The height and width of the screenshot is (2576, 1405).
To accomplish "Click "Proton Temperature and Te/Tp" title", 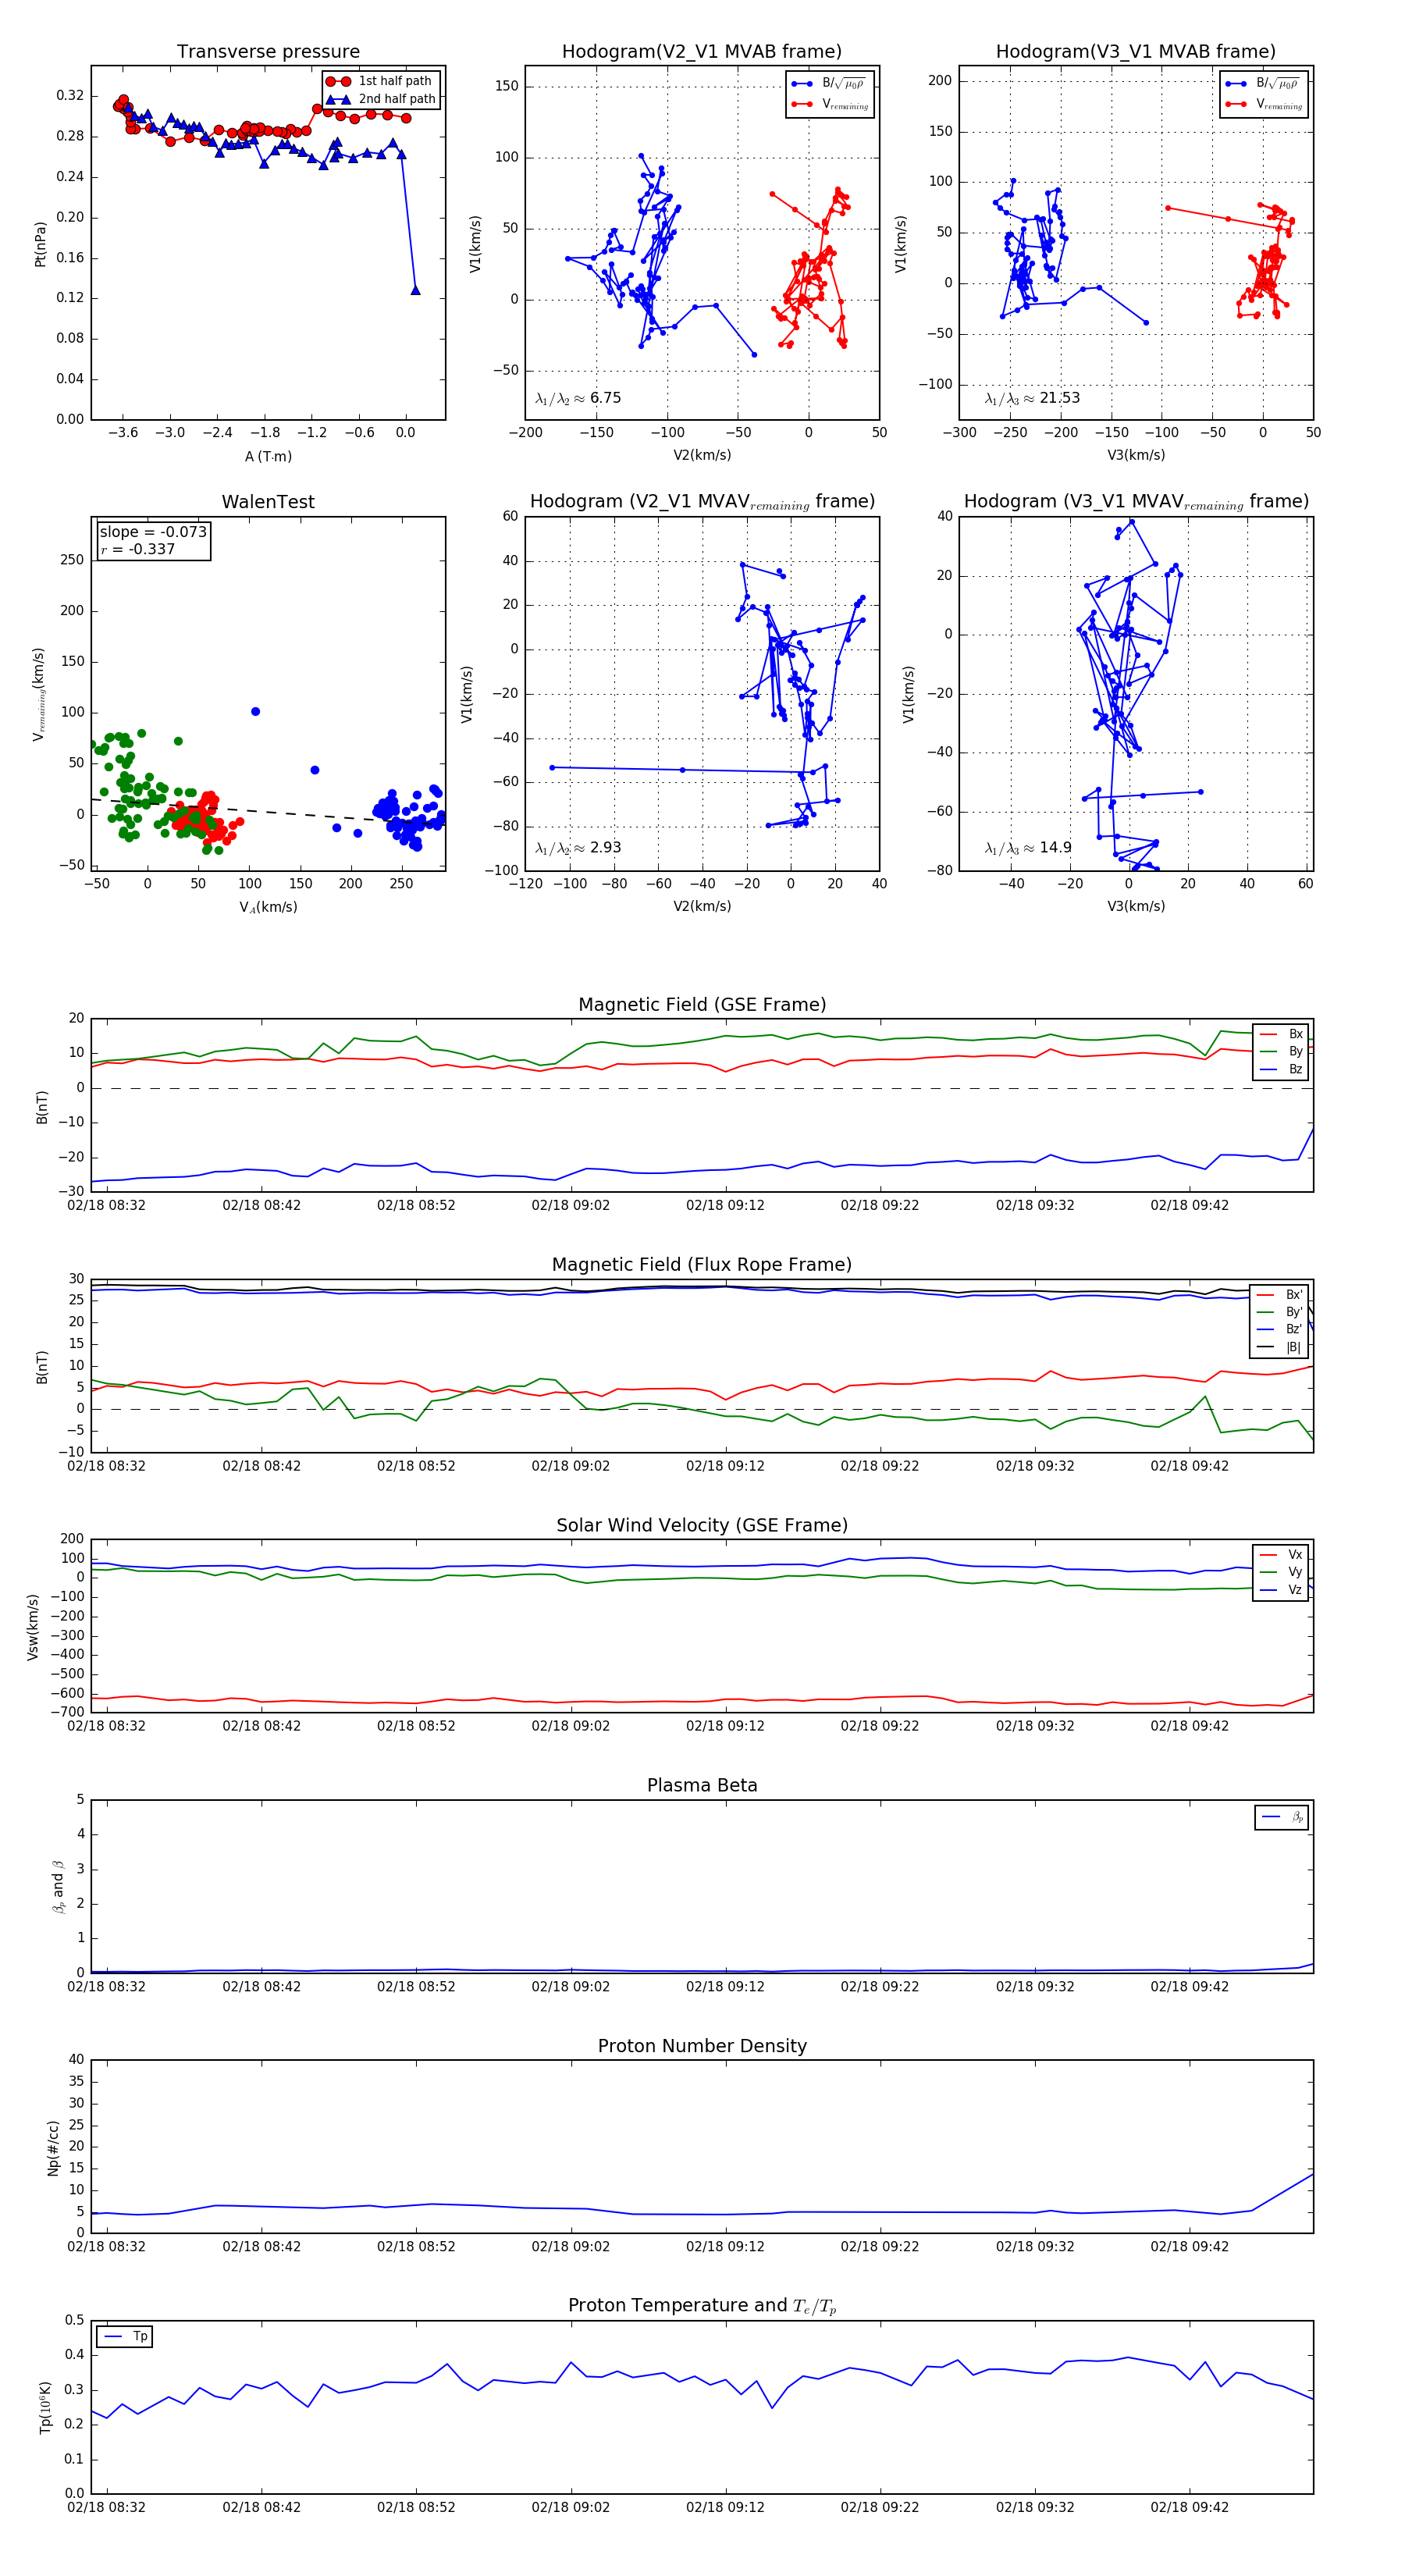I will pos(702,2305).
